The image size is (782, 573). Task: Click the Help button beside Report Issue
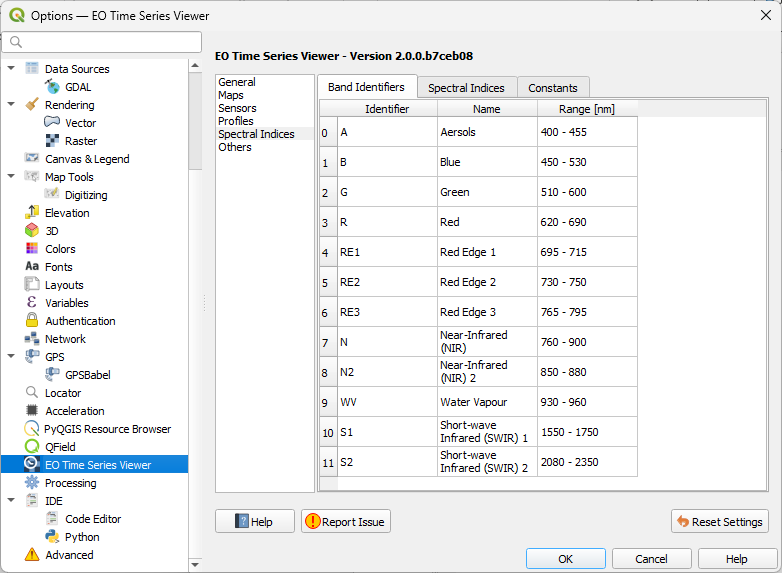[x=255, y=521]
